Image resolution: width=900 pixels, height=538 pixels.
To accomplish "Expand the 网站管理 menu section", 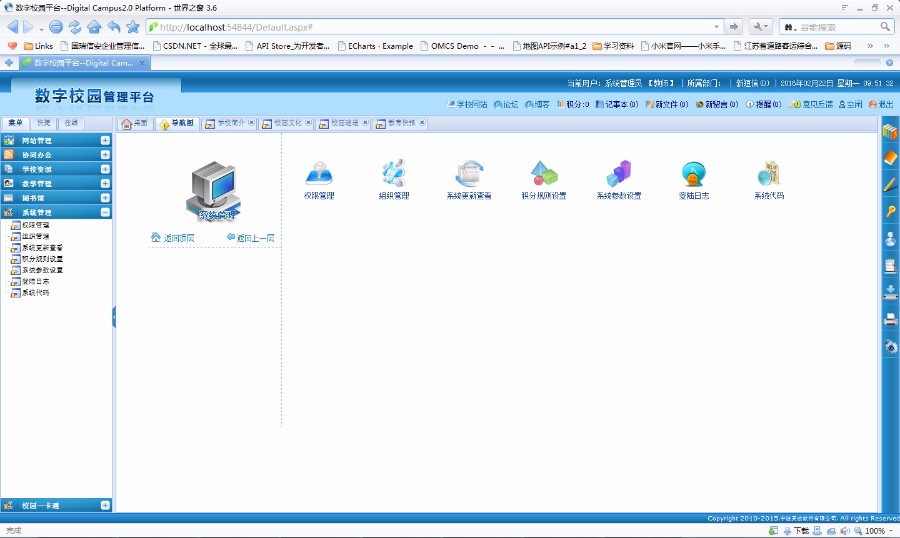I will pyautogui.click(x=105, y=140).
